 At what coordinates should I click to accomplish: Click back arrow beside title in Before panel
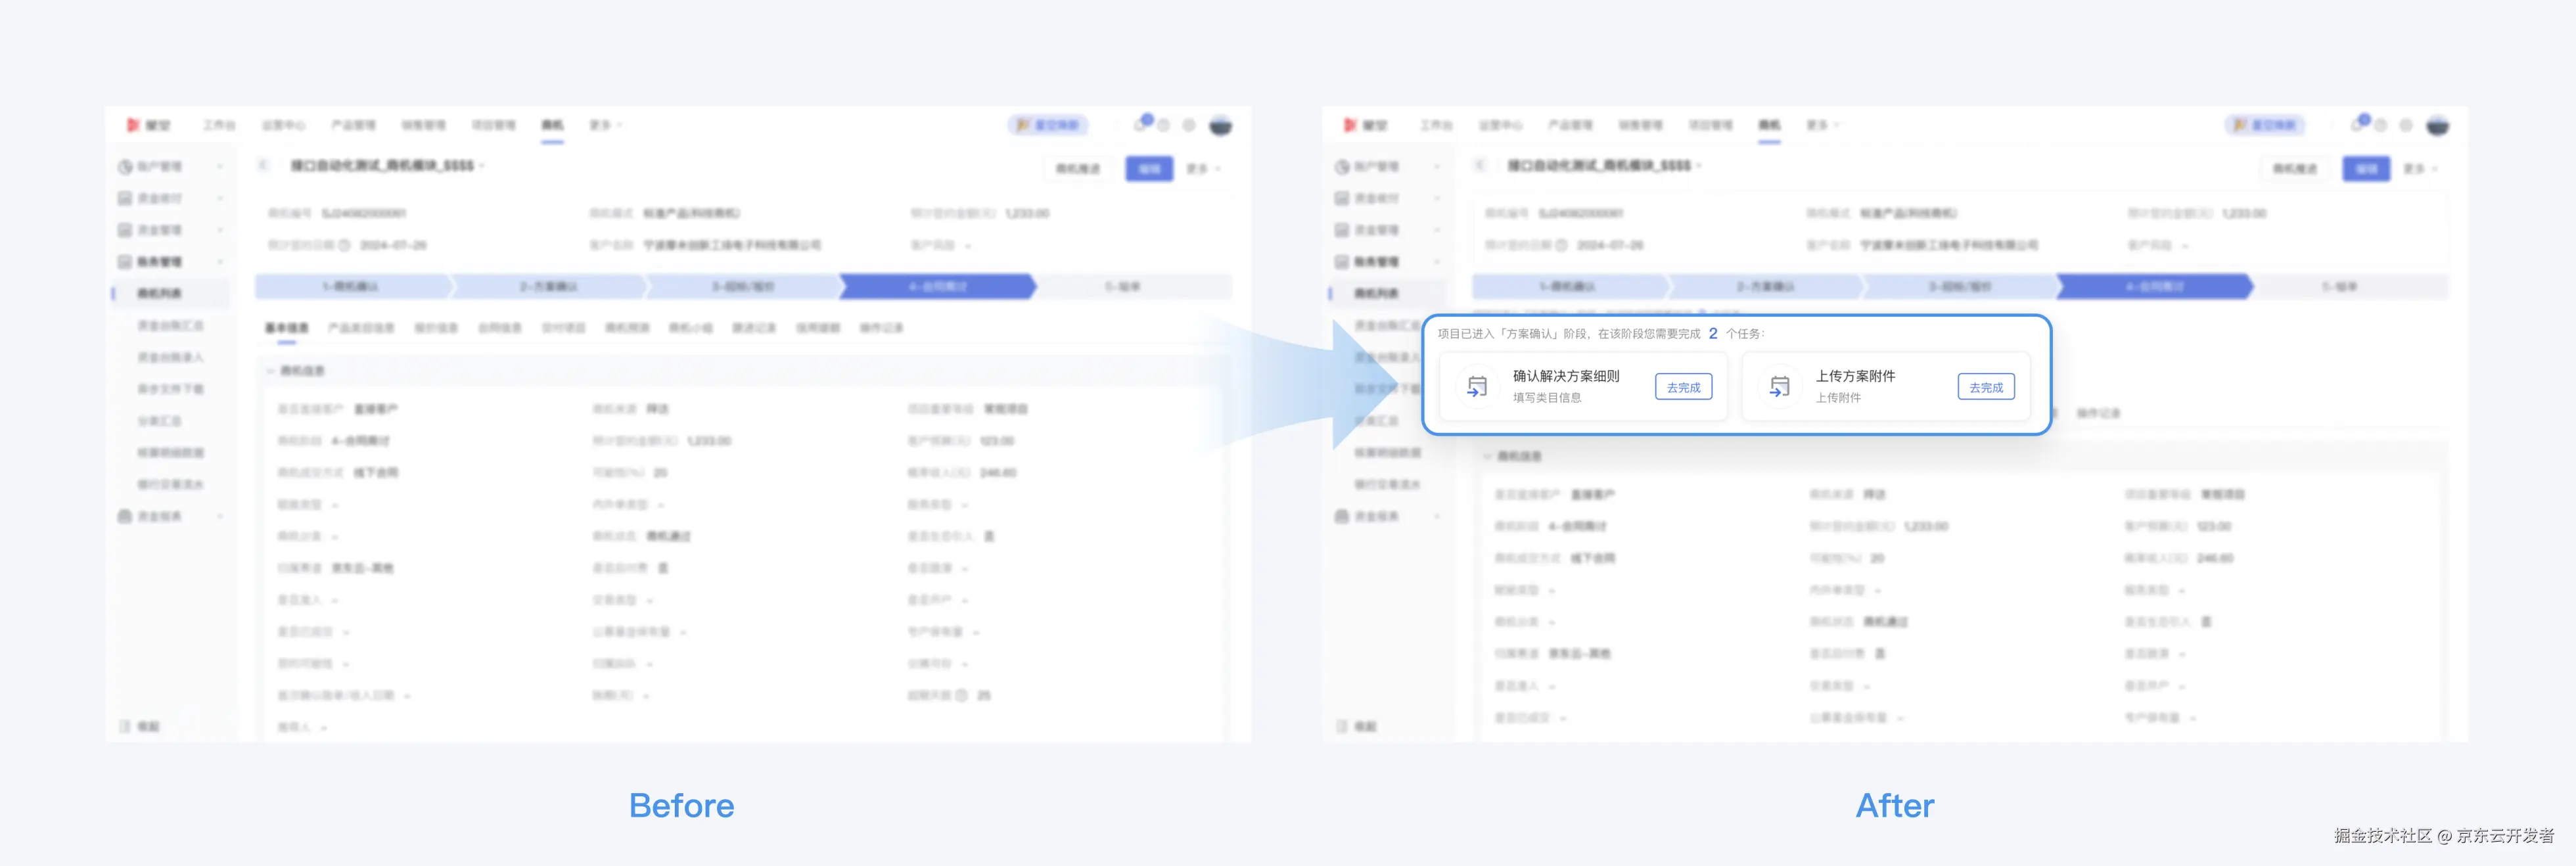263,165
